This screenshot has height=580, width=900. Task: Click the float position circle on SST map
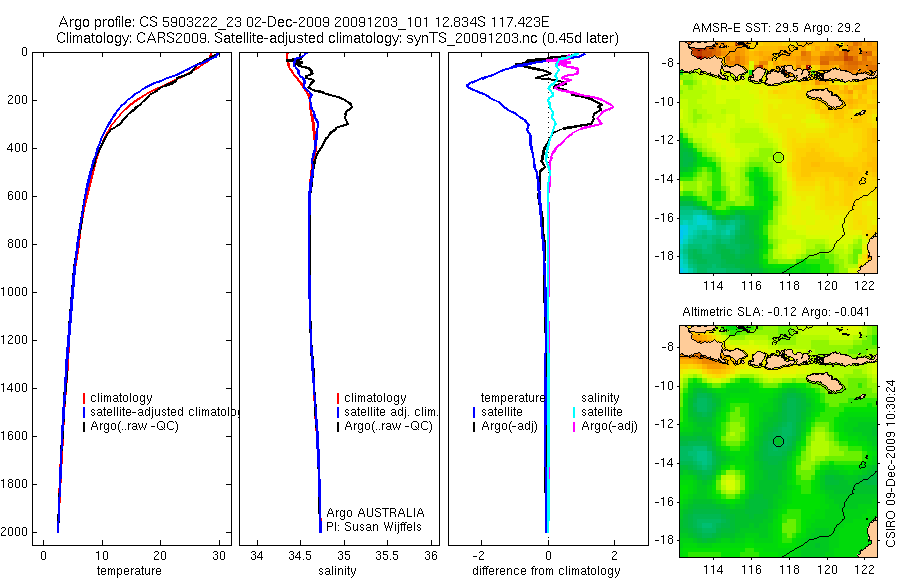pos(778,157)
